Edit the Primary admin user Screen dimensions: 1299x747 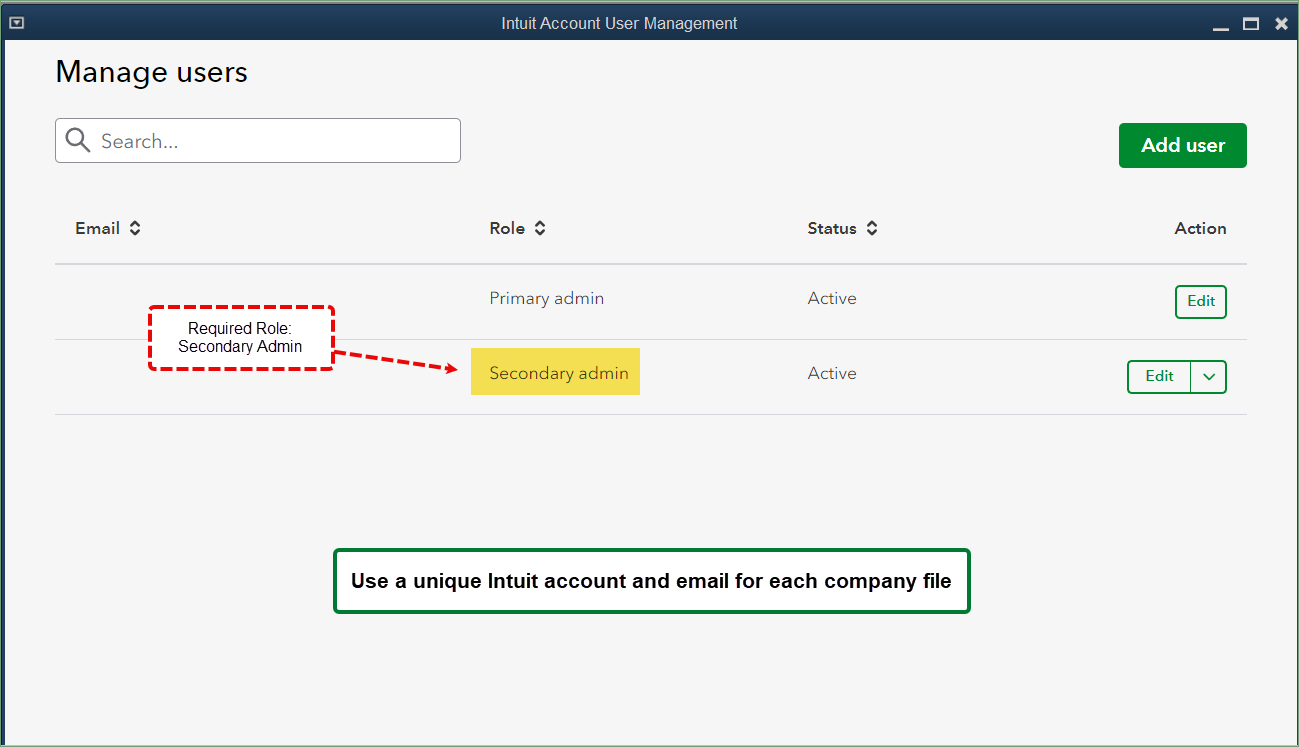click(x=1201, y=302)
